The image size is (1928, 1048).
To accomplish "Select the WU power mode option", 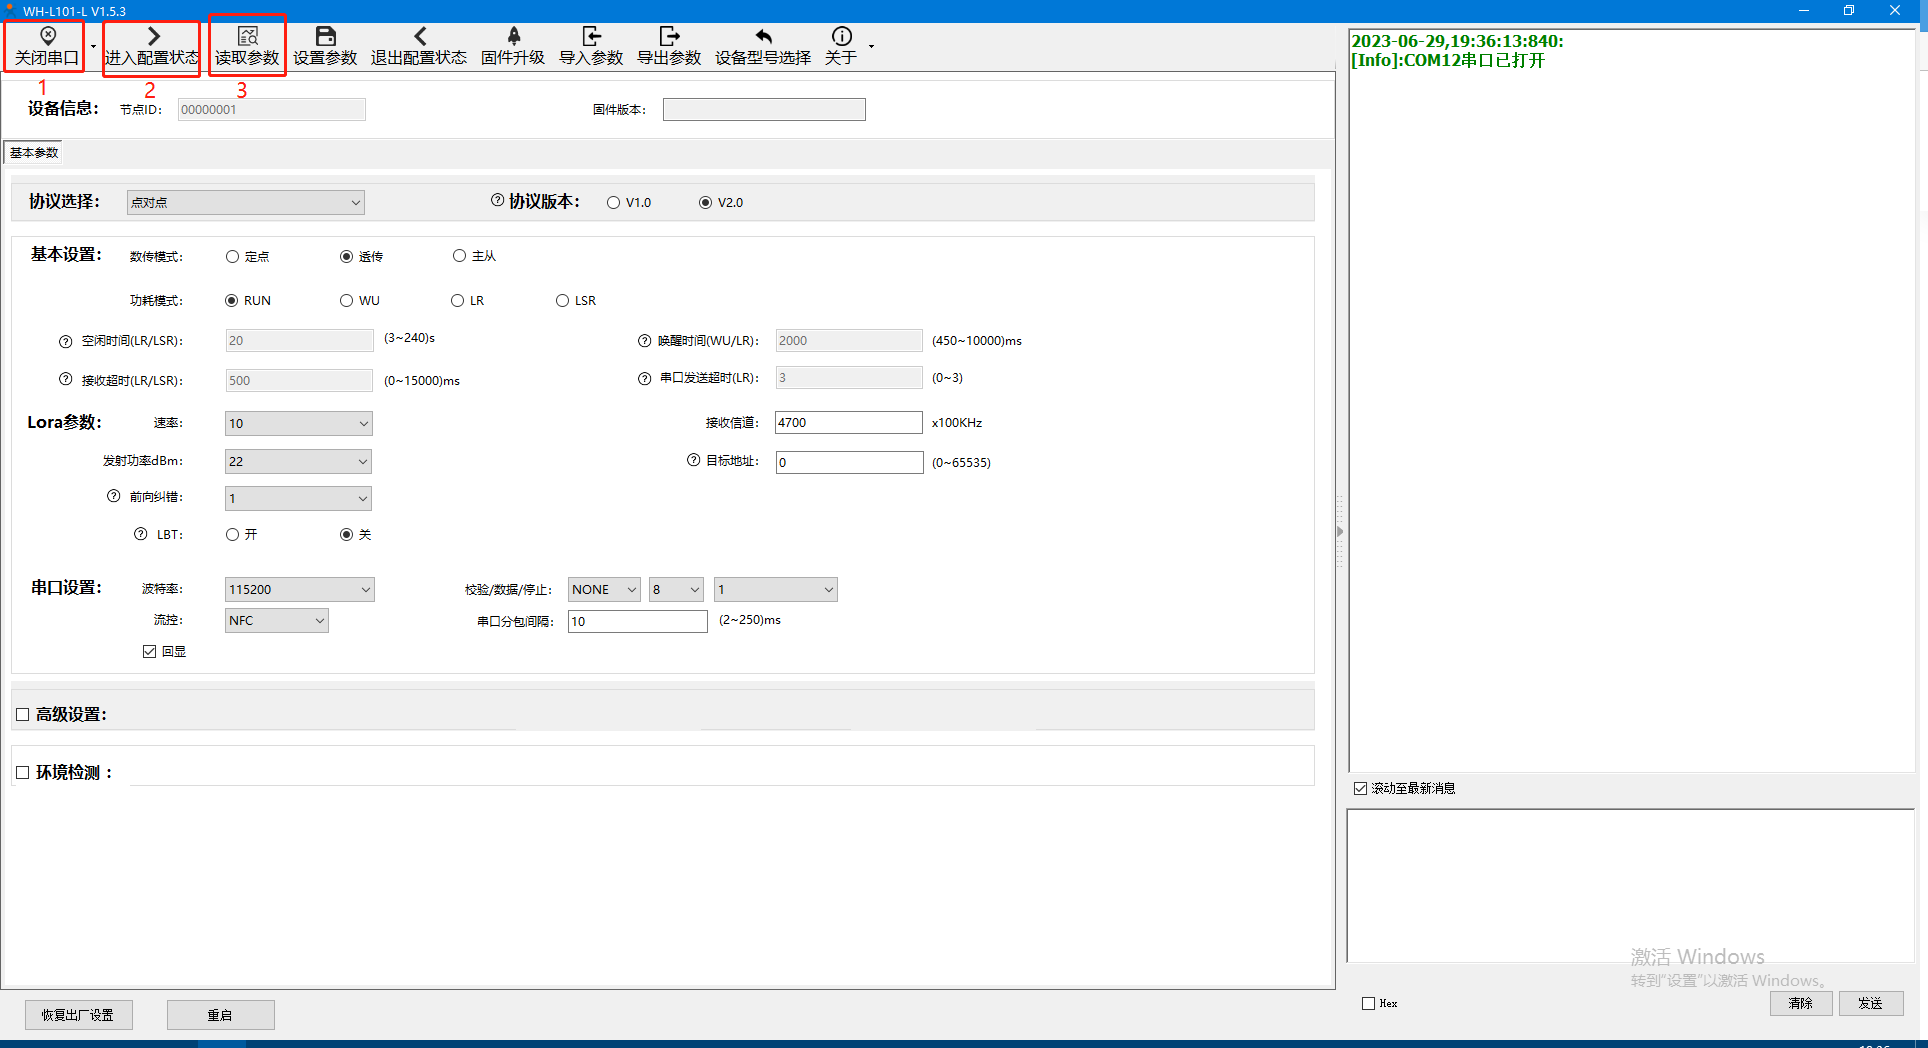I will click(346, 301).
